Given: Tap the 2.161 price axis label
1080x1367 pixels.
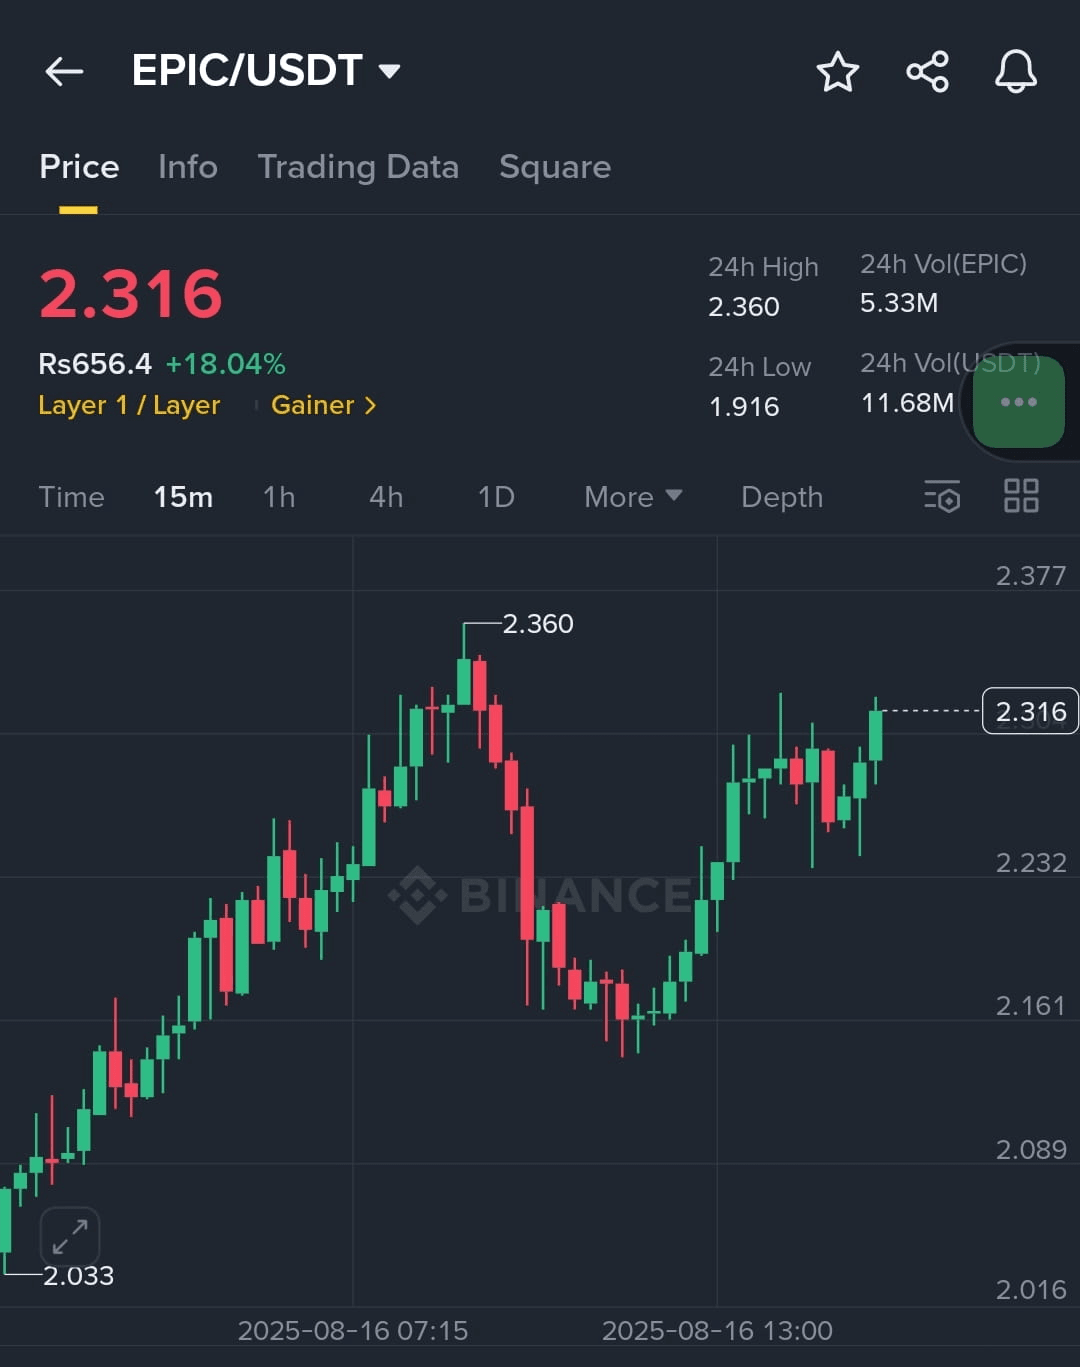Looking at the screenshot, I should click(1031, 1006).
